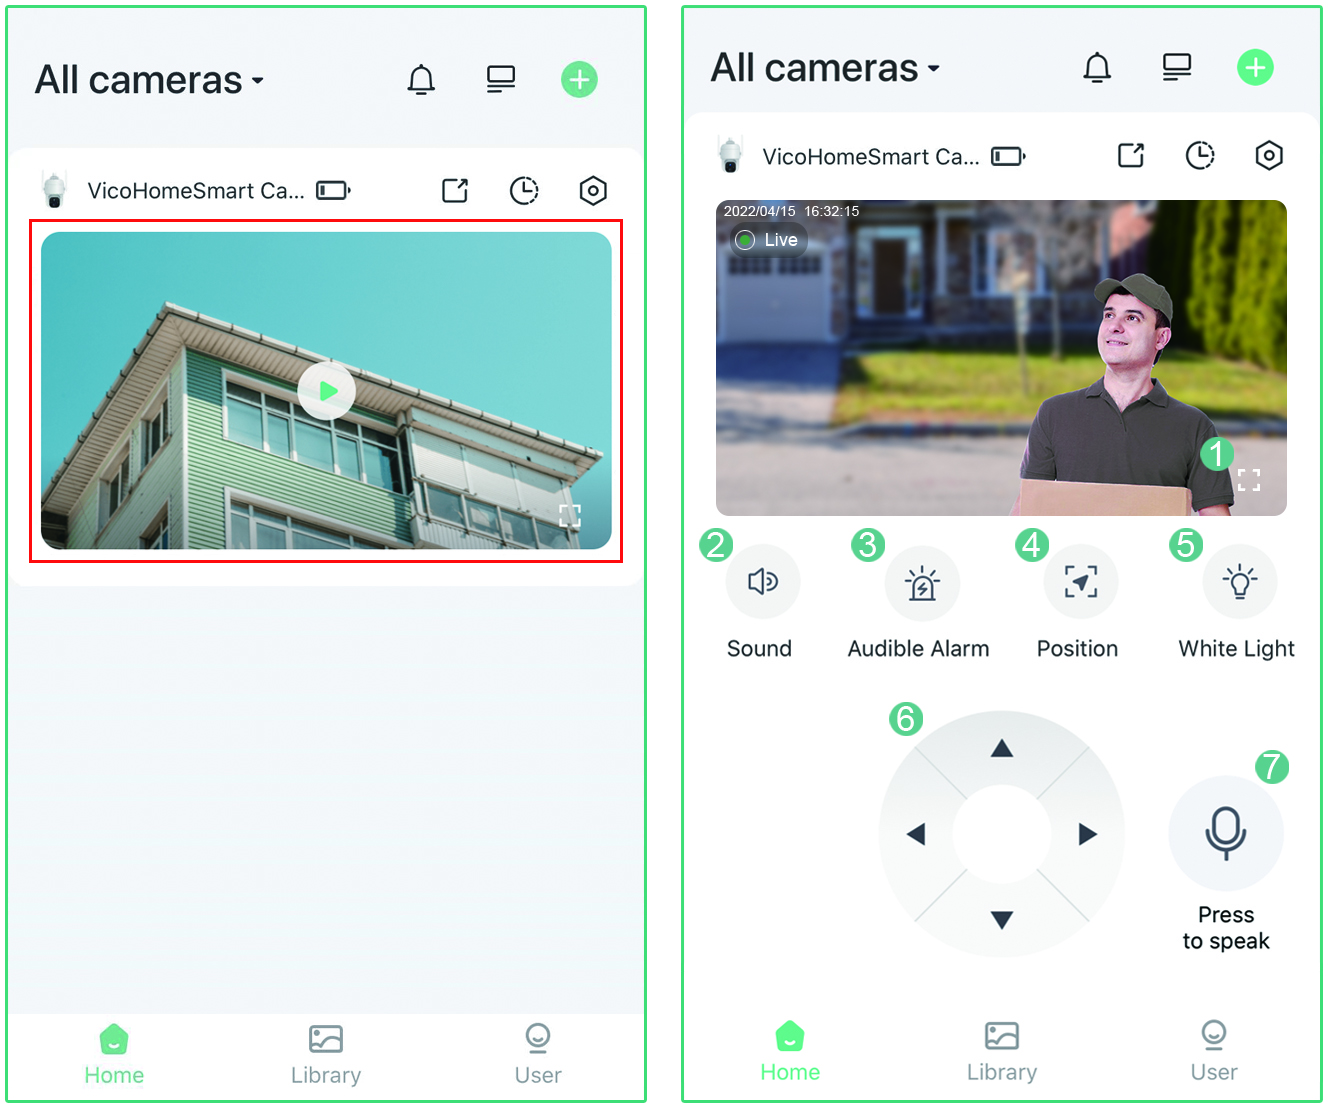Tap multi-view layout icon in left screen

pyautogui.click(x=501, y=79)
